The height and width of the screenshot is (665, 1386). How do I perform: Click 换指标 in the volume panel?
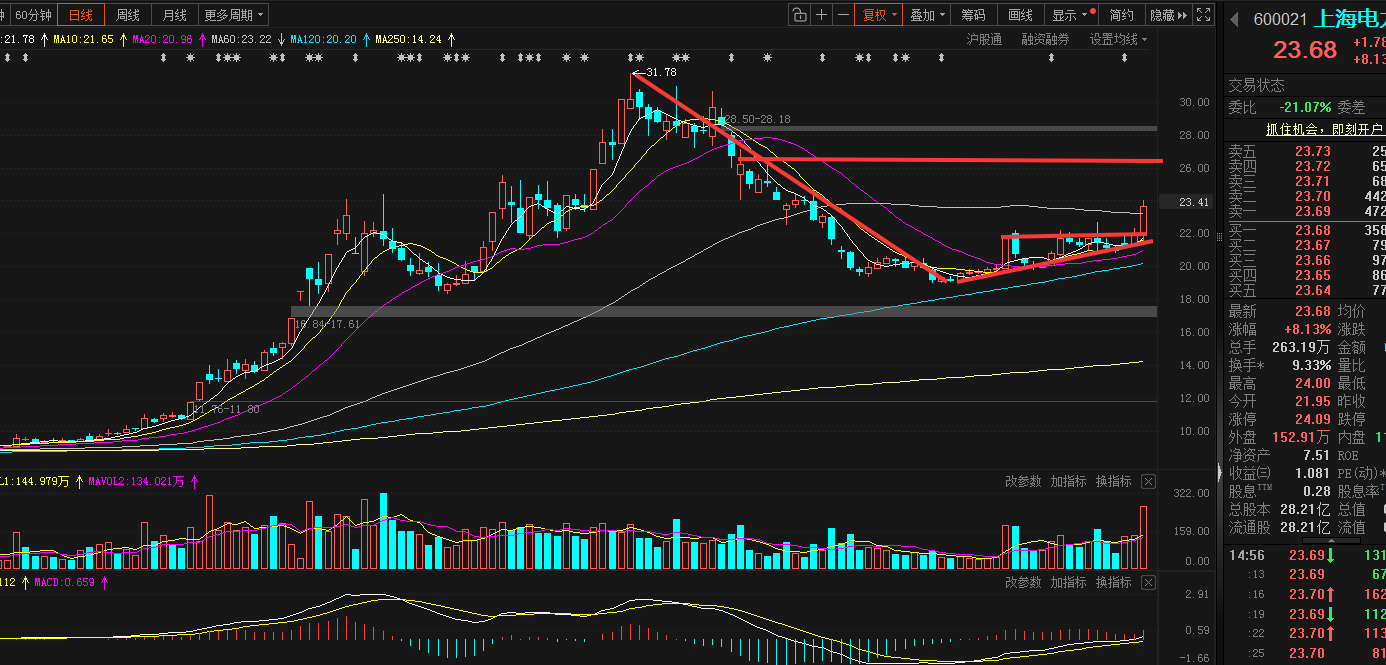pos(1113,482)
